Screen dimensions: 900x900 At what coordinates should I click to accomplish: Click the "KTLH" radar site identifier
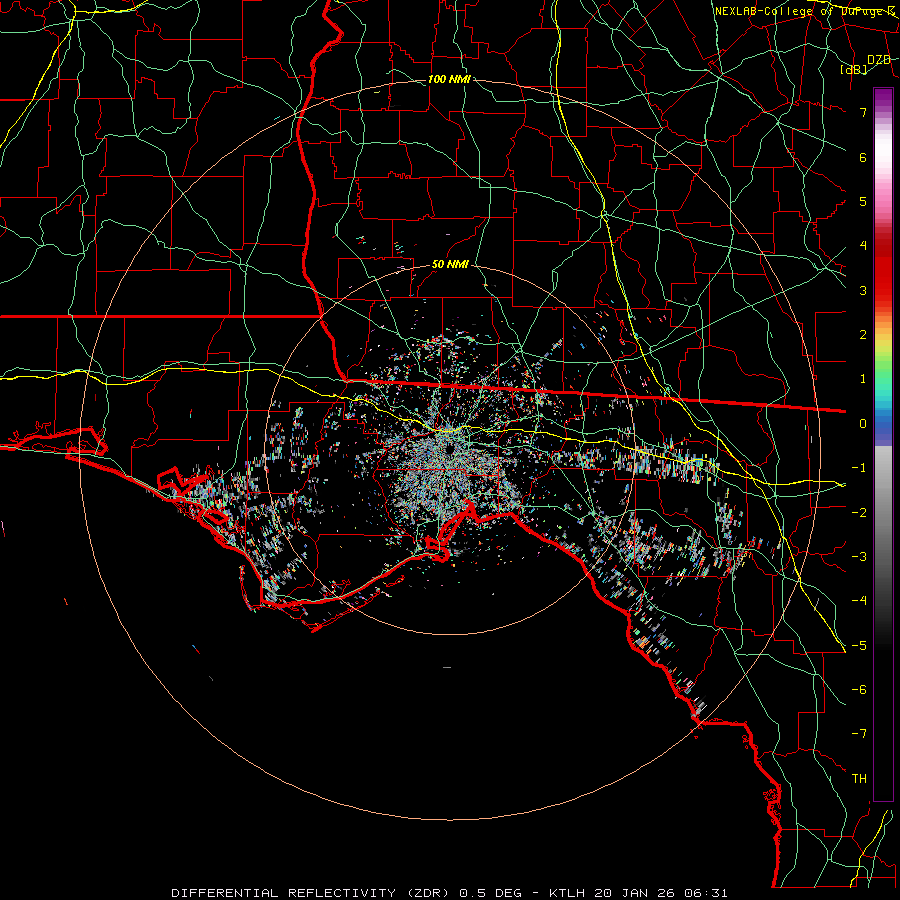pyautogui.click(x=567, y=893)
